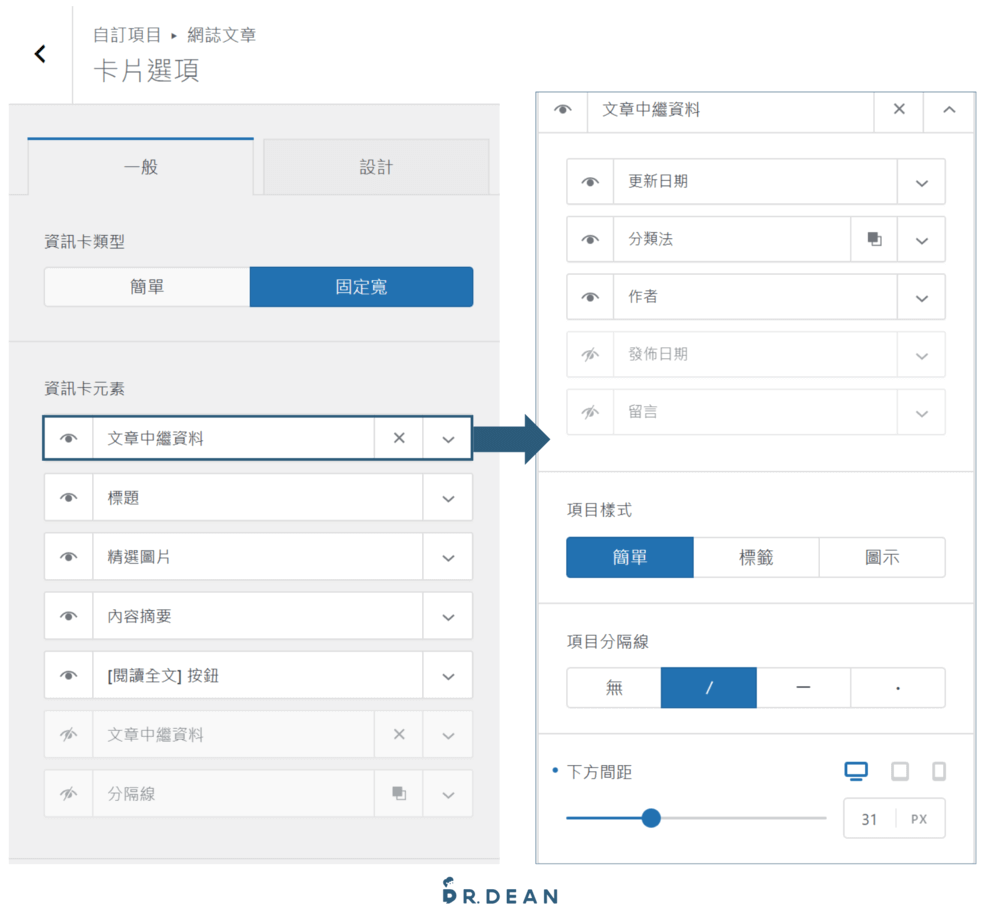Click the X icon on the duplicated 文章中繼資料 item
This screenshot has height=917, width=1000.
click(x=398, y=734)
